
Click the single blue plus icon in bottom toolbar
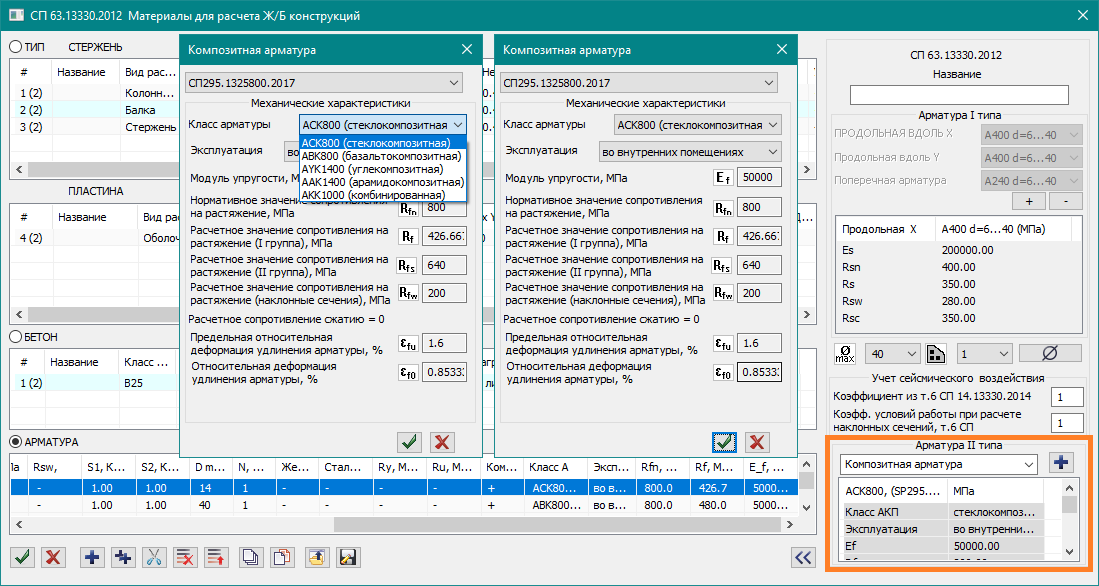pyautogui.click(x=91, y=557)
